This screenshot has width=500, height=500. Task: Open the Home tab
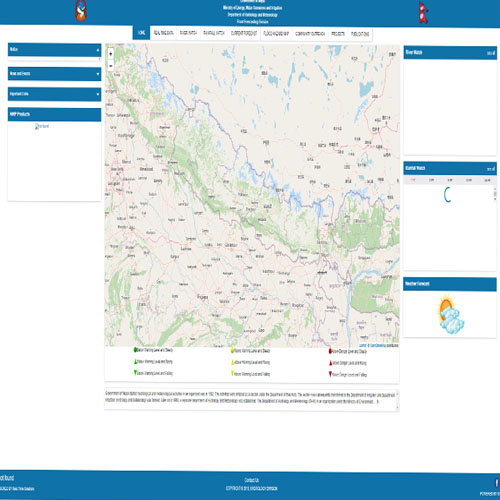click(141, 33)
